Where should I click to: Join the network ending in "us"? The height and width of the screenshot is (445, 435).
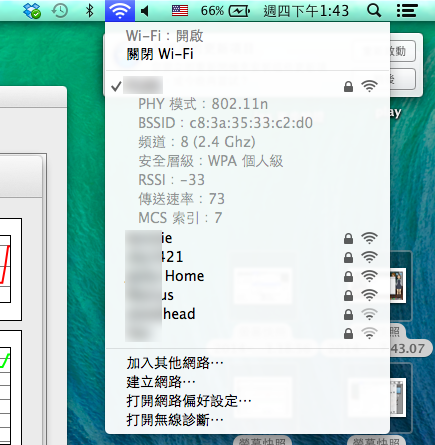247,295
